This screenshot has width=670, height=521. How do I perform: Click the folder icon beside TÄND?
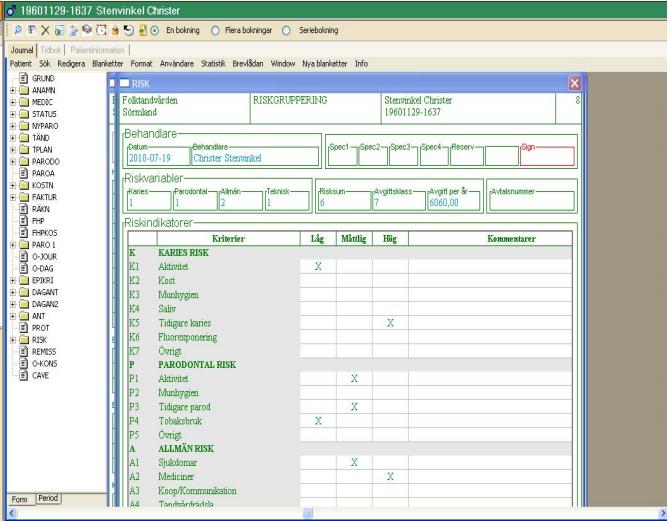click(x=24, y=138)
